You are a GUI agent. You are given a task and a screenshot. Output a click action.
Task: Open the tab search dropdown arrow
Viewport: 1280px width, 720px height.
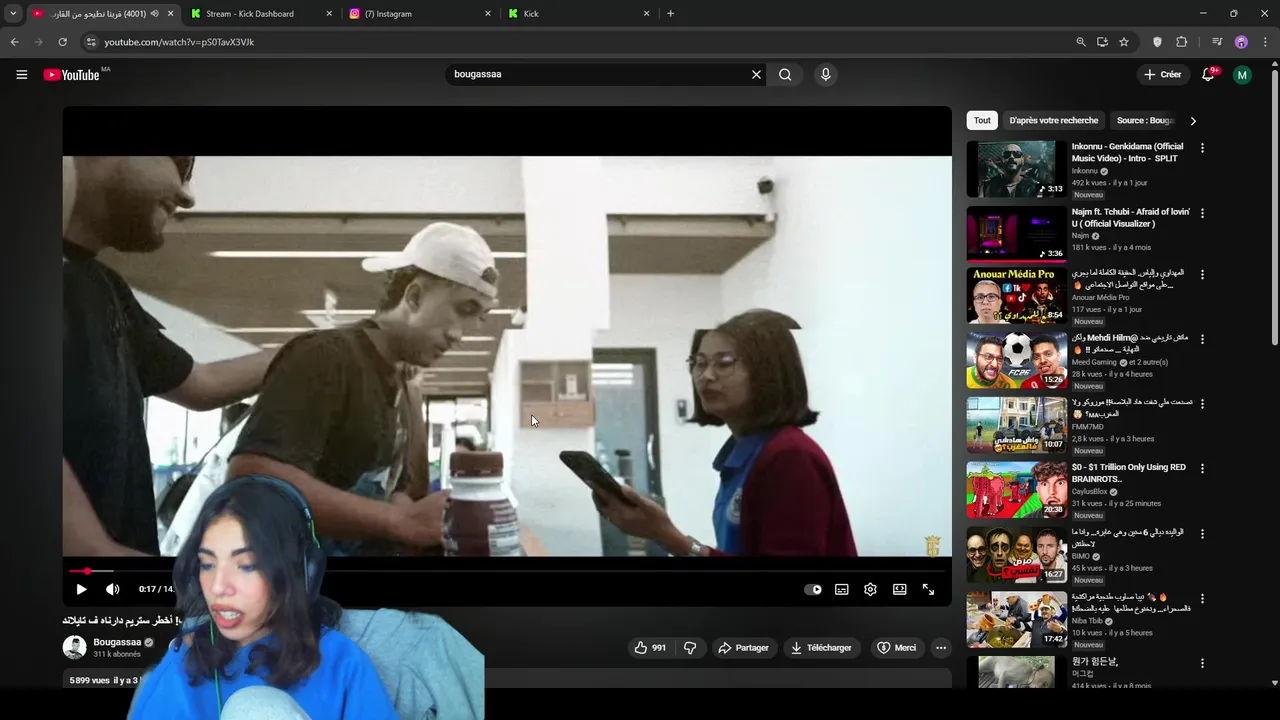click(13, 14)
